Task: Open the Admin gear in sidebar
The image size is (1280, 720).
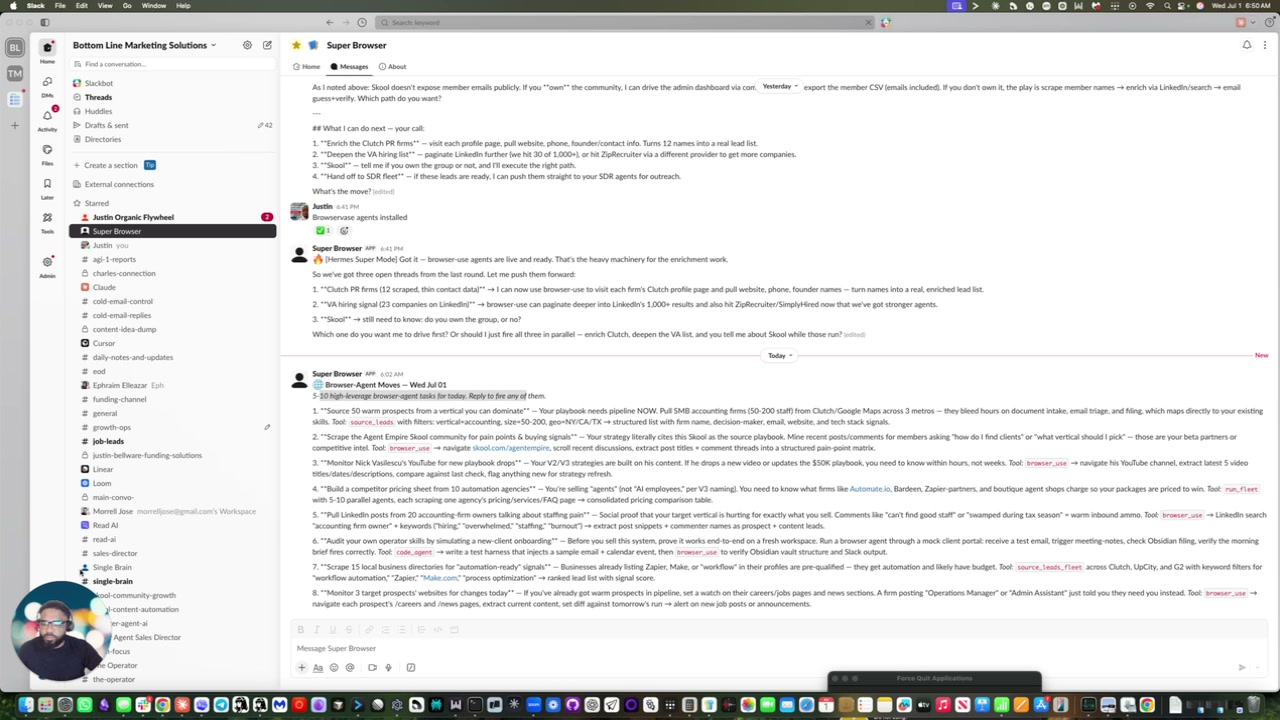Action: [47, 265]
